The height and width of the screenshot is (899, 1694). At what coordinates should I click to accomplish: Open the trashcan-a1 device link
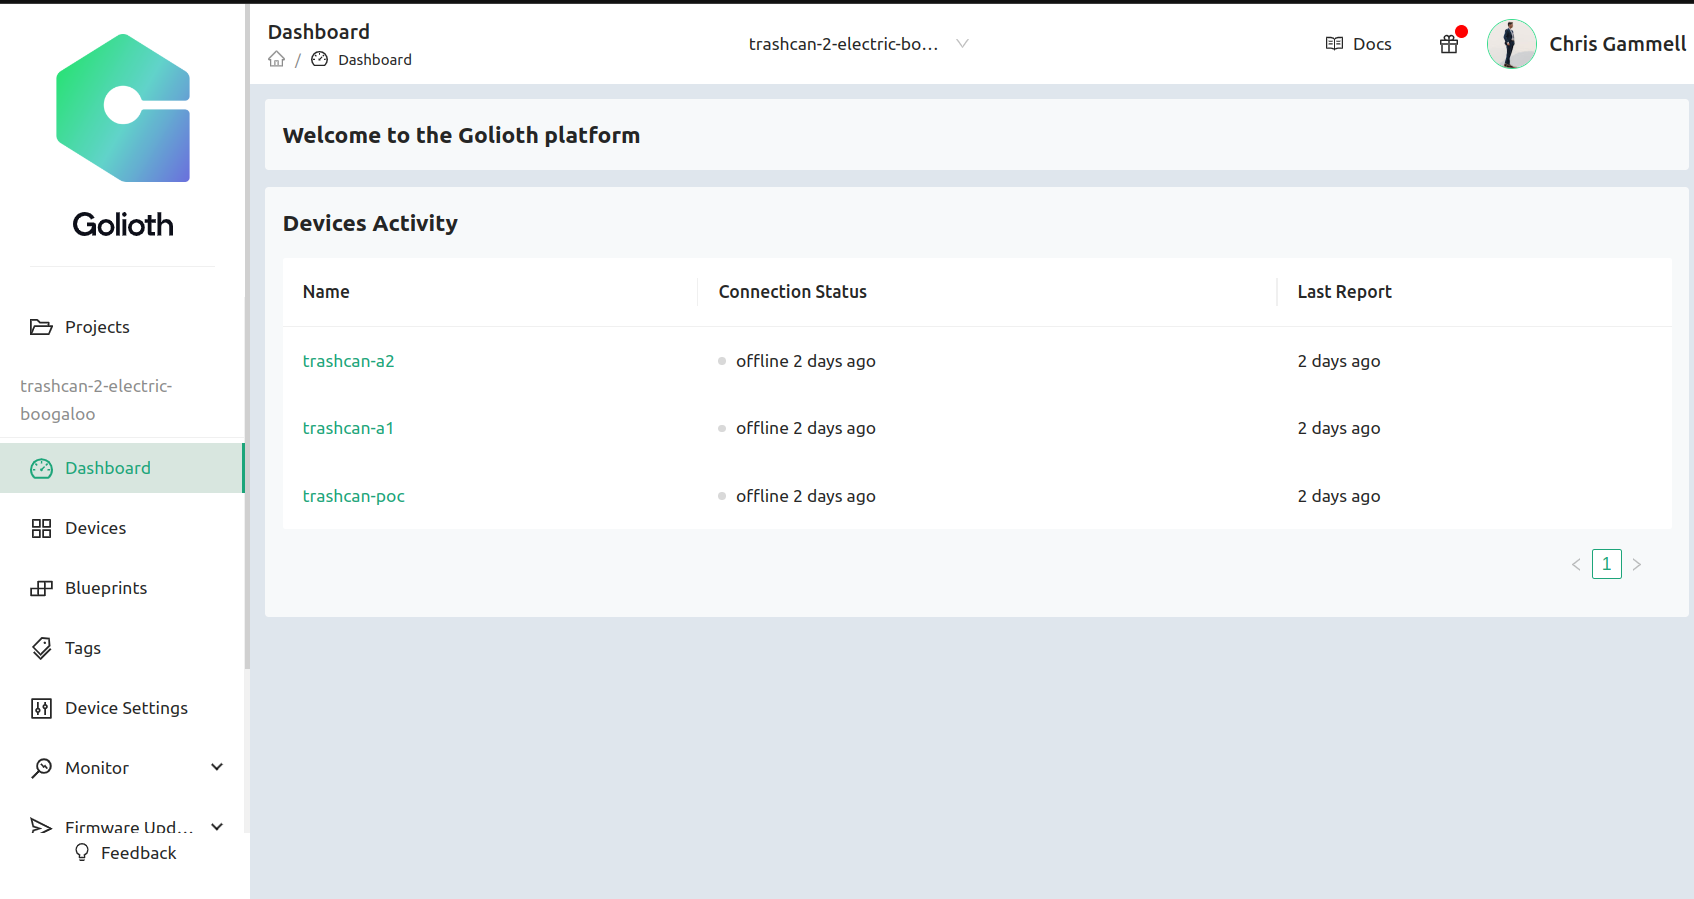[x=348, y=428]
